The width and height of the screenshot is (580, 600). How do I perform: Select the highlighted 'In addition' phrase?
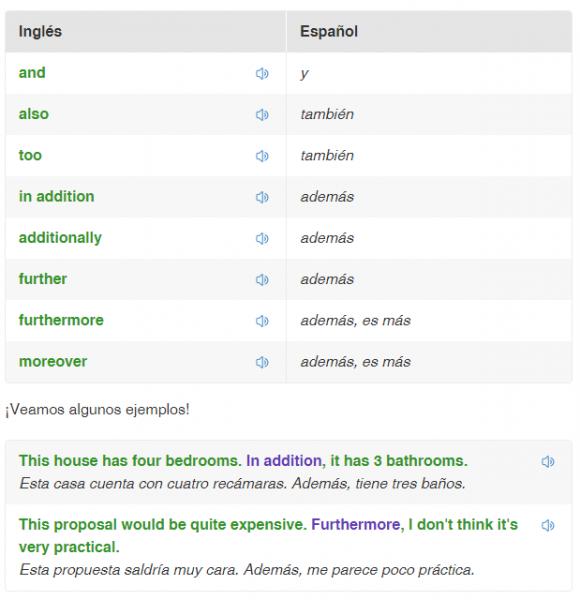284,461
